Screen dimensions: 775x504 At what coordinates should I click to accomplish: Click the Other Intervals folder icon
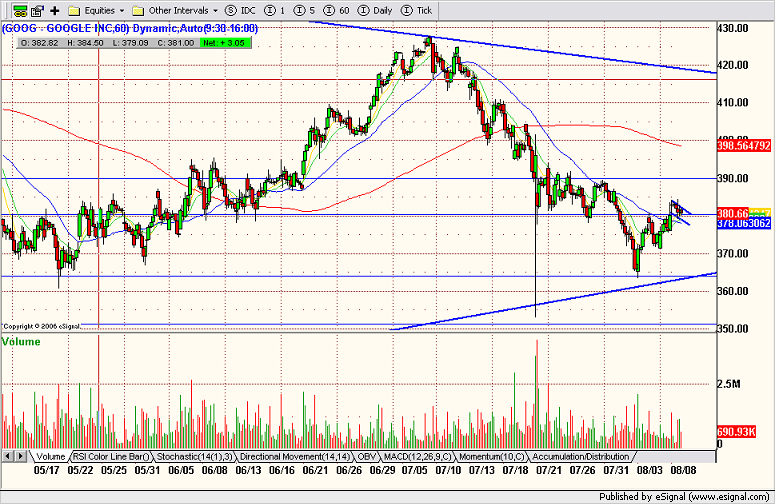point(138,10)
